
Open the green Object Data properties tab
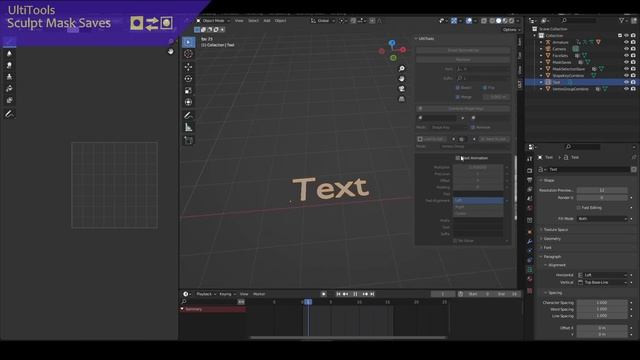pos(530,270)
